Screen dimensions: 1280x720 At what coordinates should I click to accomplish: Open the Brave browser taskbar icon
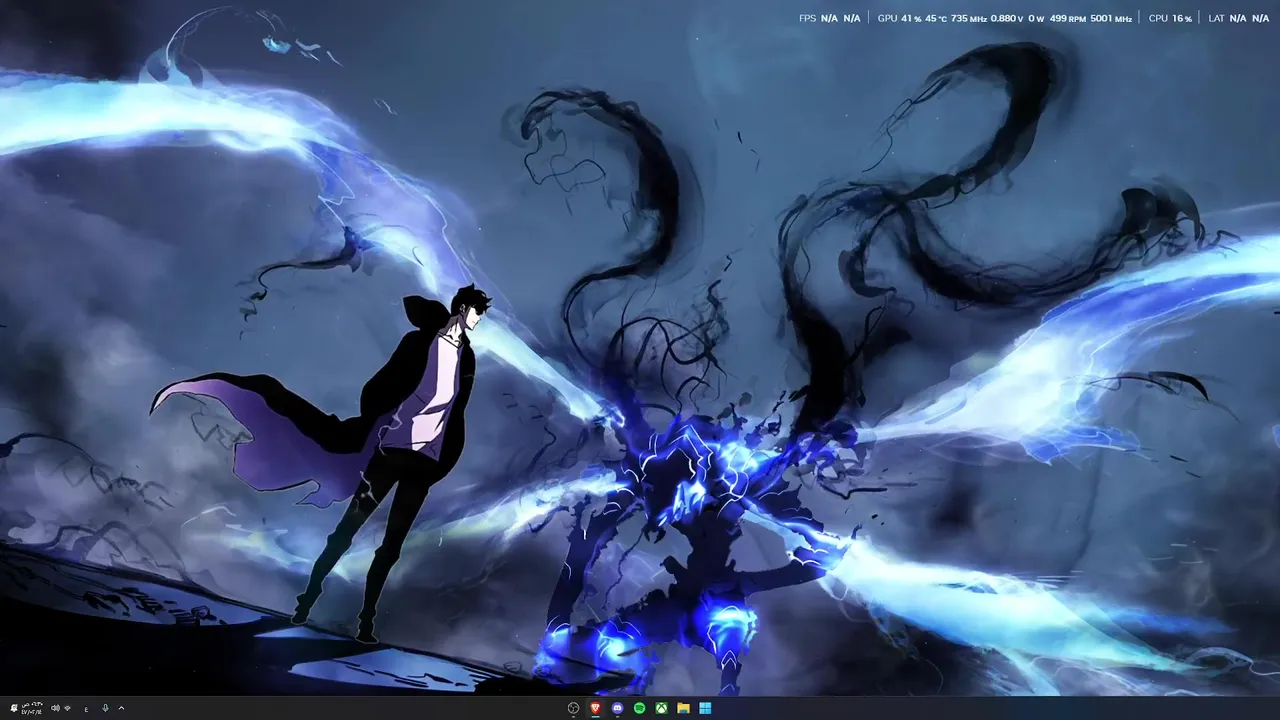click(x=596, y=708)
